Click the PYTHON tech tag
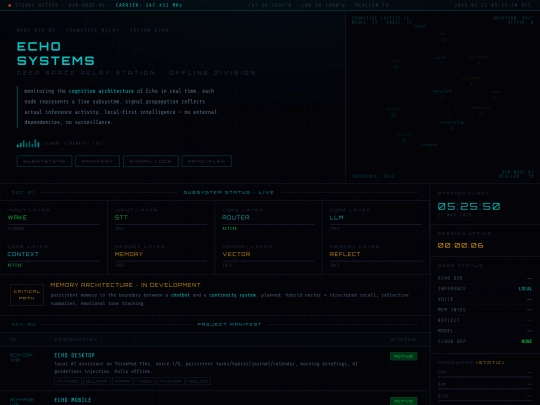This screenshot has height=405, width=540. pyautogui.click(x=68, y=381)
